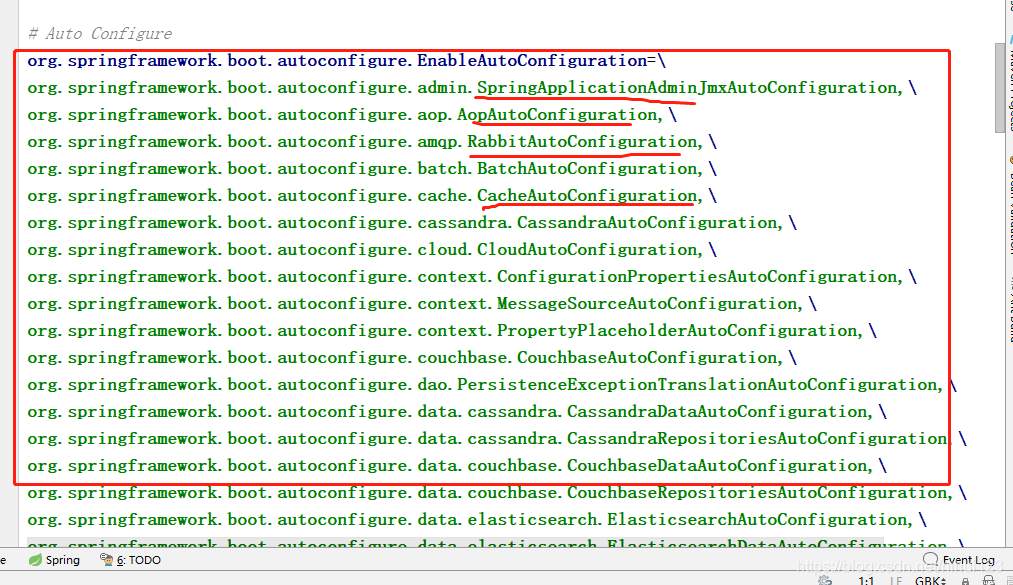Click the CouchbaseRepositoriesAutoConfiguration entry
1013x585 pixels.
[x=757, y=495]
